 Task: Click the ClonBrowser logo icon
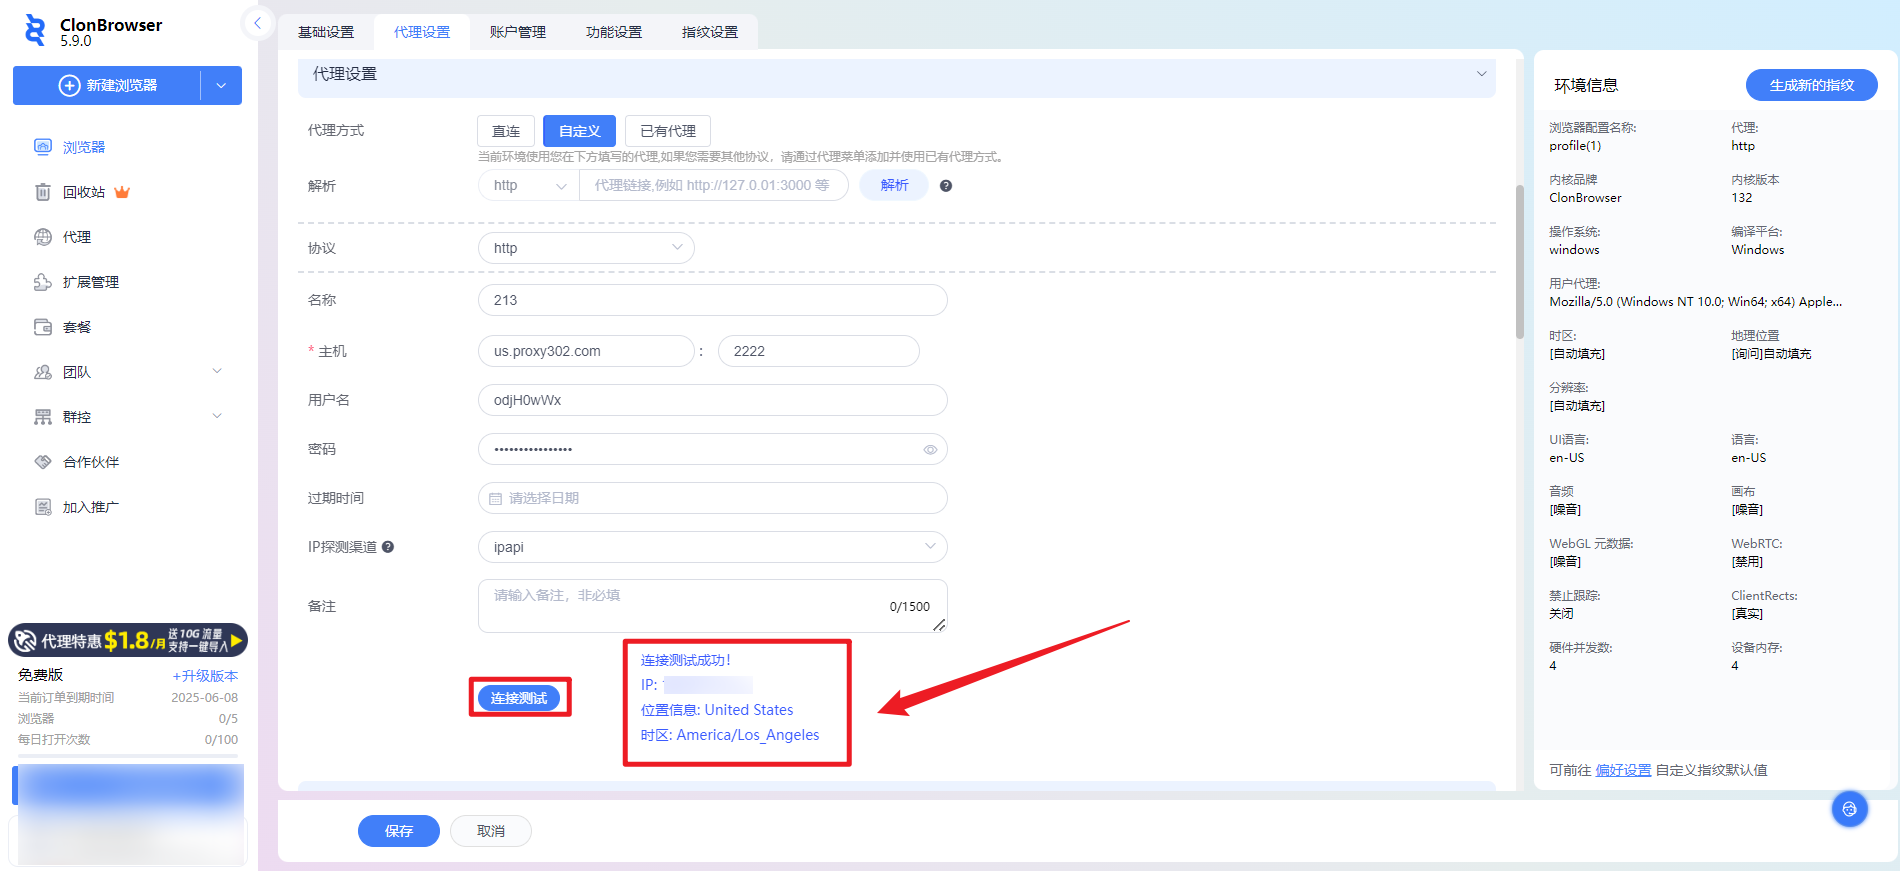click(35, 31)
